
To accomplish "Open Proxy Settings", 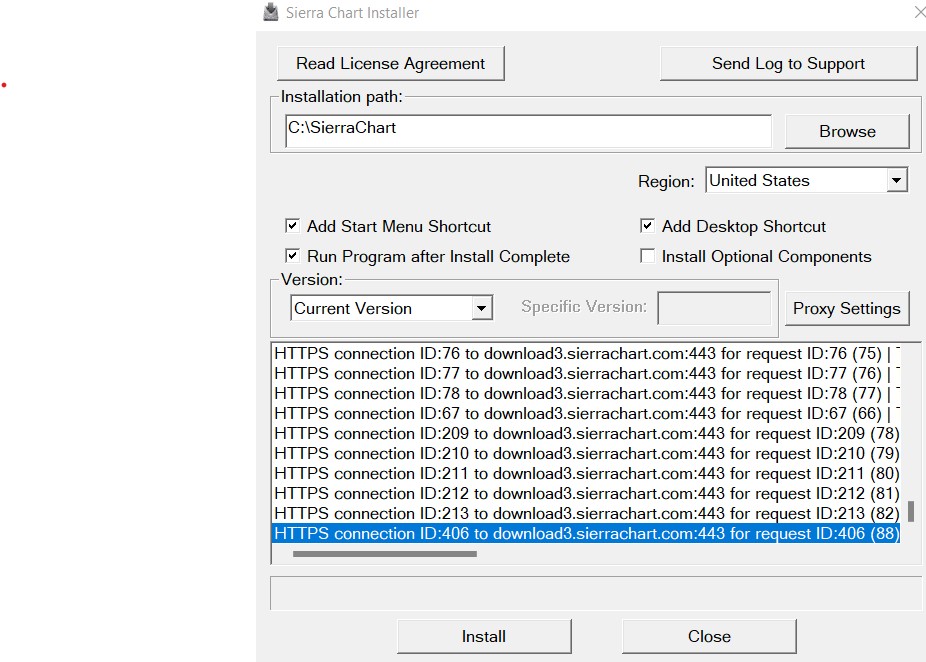I will click(847, 308).
